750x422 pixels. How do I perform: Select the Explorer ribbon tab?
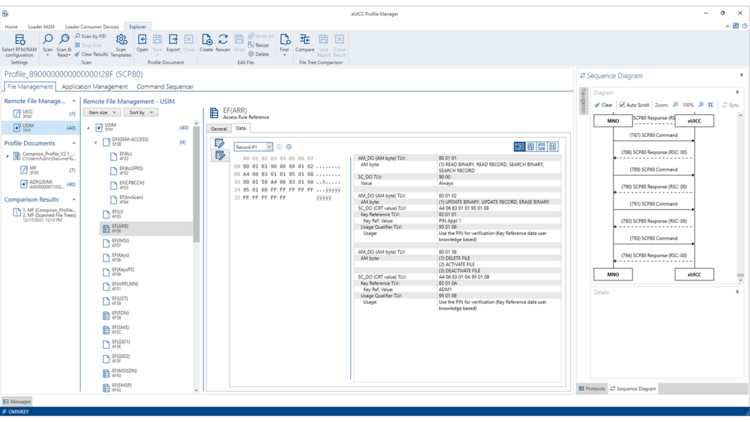point(138,27)
